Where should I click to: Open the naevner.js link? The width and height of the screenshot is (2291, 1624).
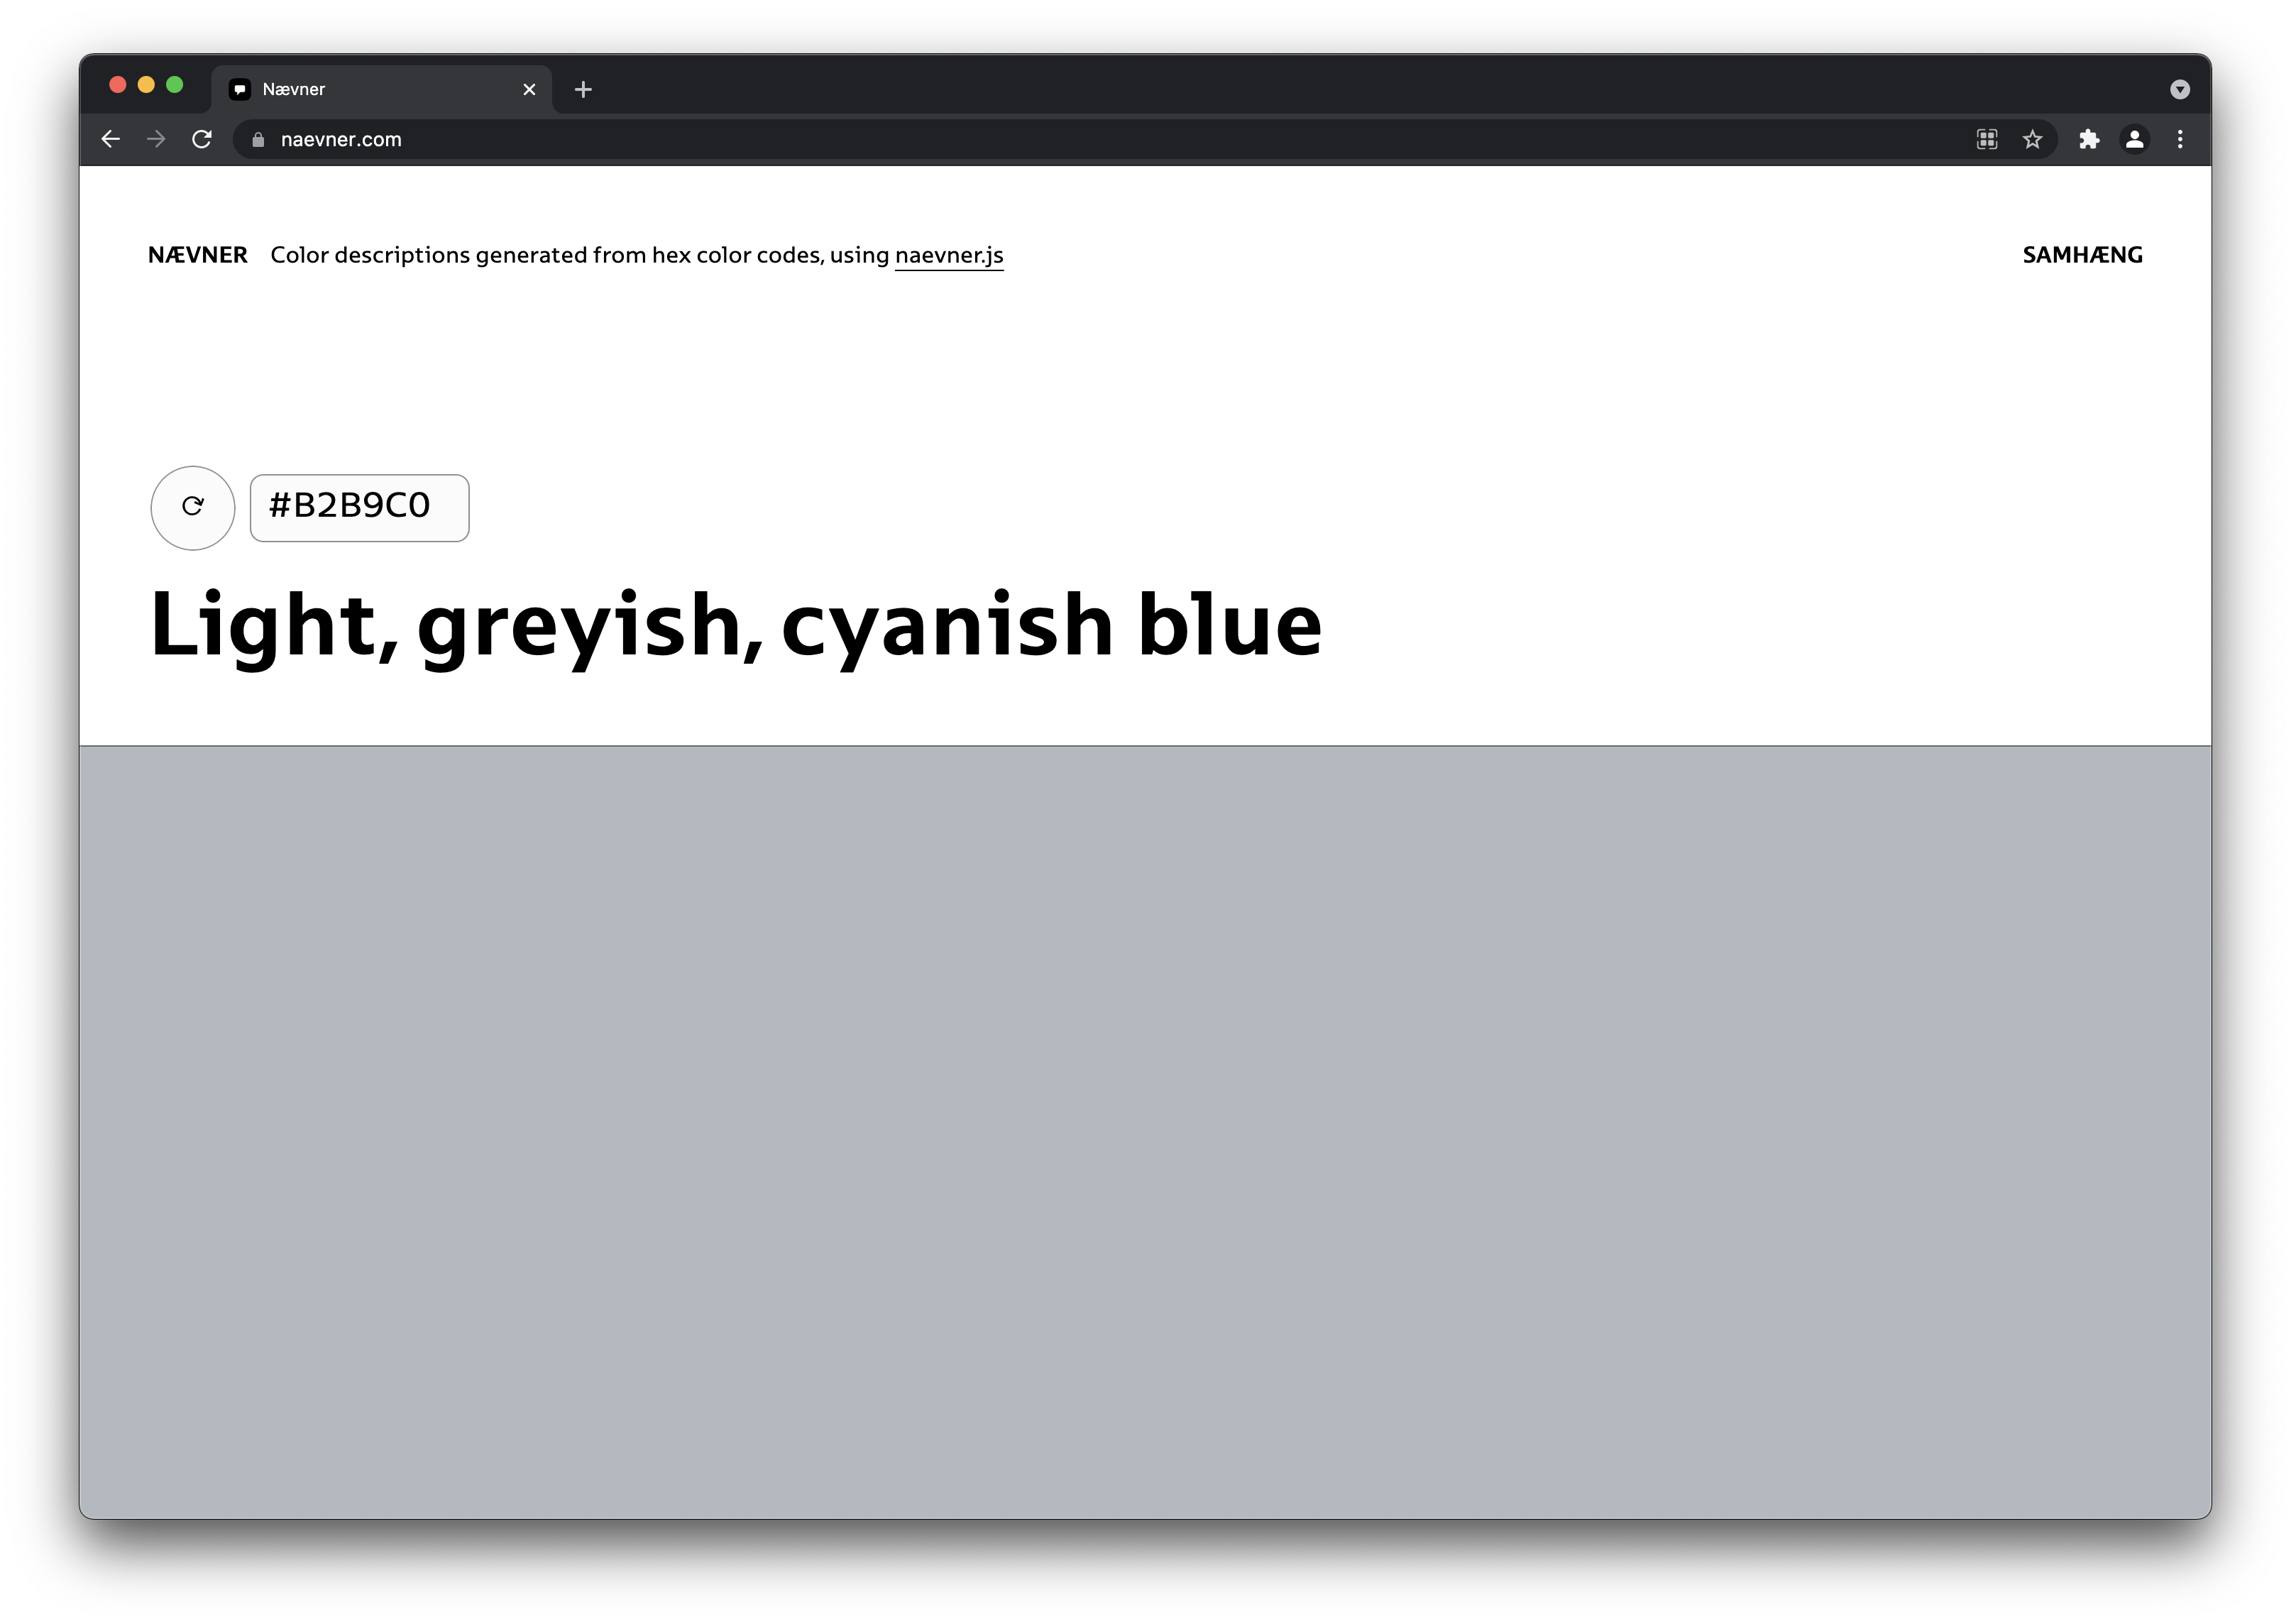(948, 255)
